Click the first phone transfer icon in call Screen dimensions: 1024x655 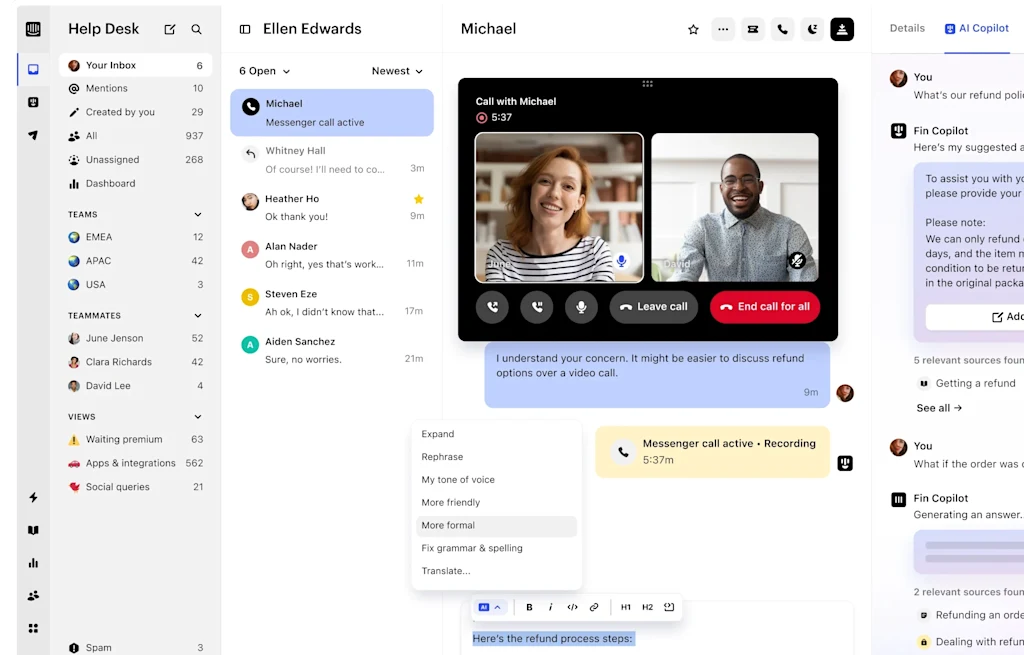click(492, 307)
